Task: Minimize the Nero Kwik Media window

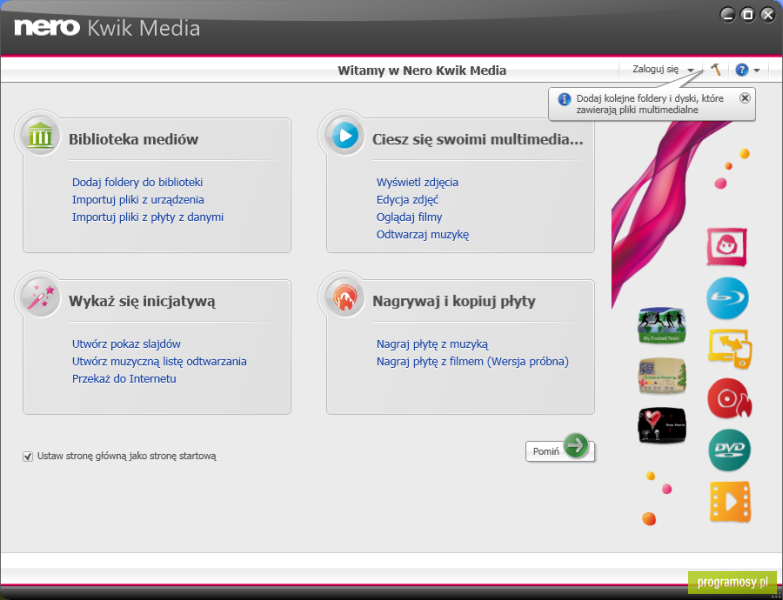Action: [728, 14]
